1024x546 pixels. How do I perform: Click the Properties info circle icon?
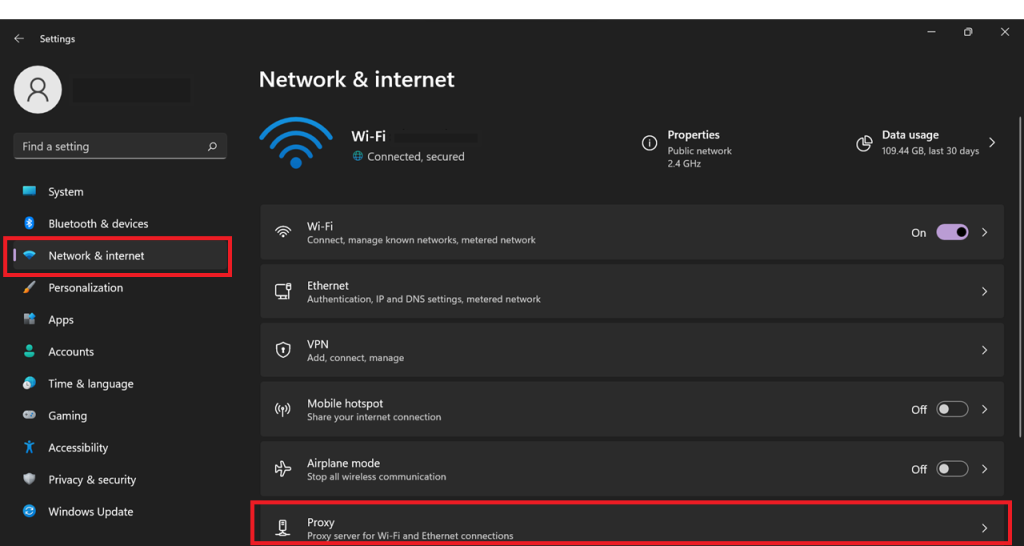pos(649,143)
